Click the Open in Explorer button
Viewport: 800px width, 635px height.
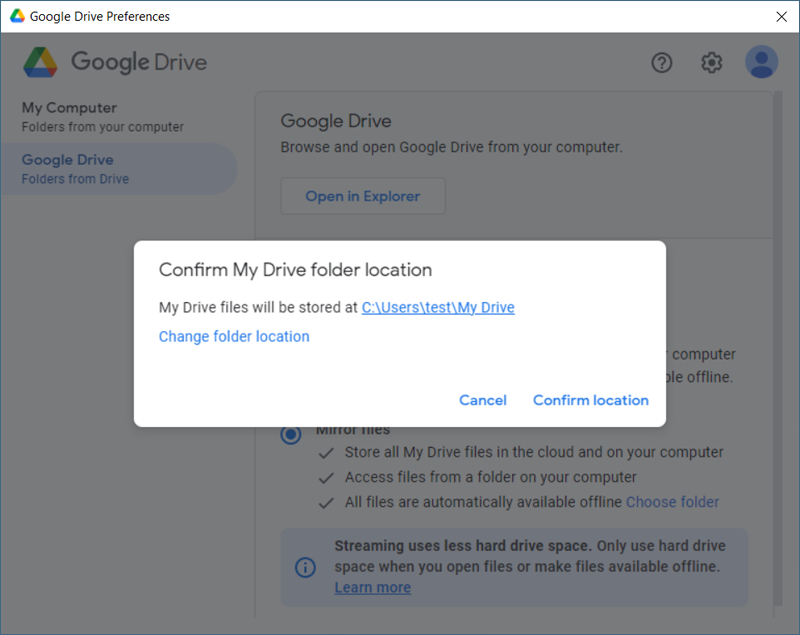pyautogui.click(x=363, y=196)
